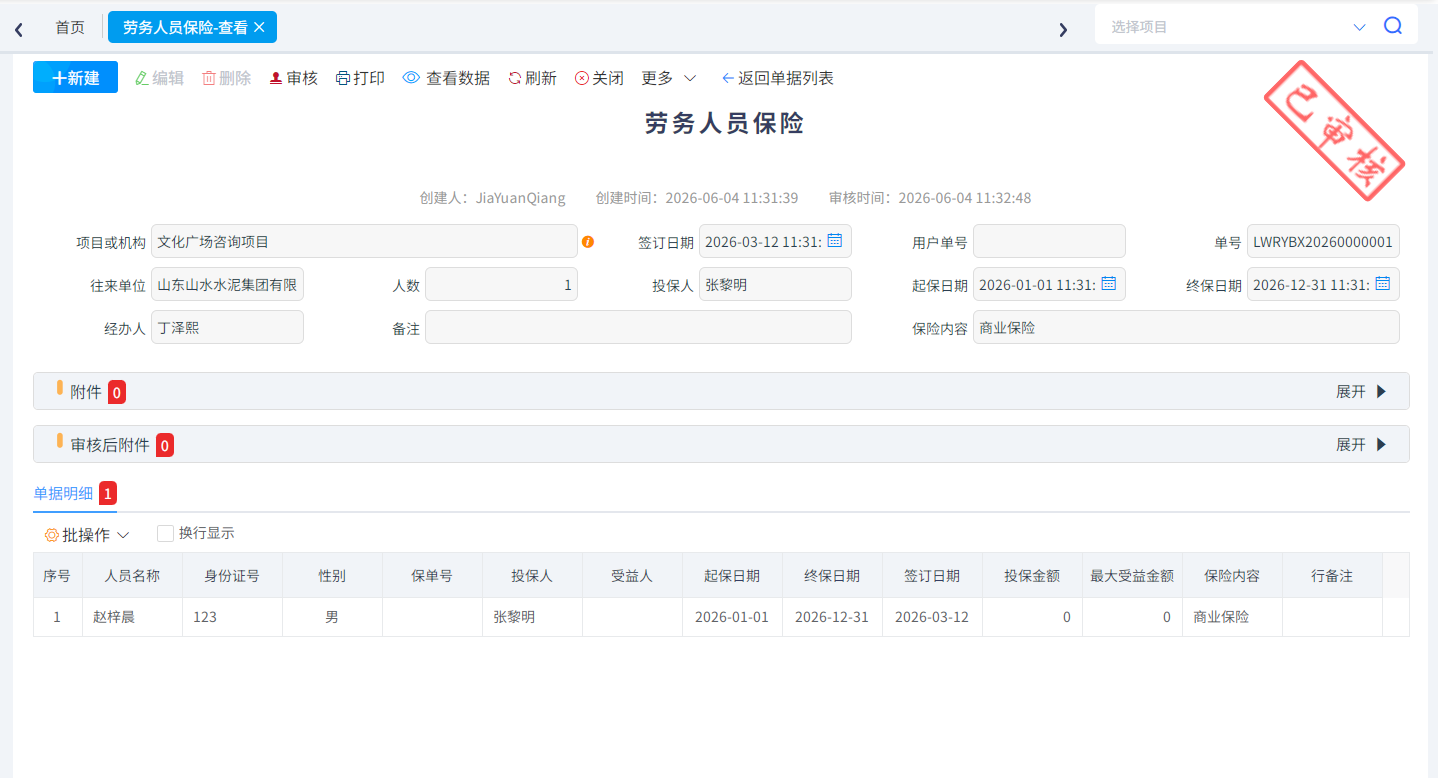Select the 单据明细 tab

pyautogui.click(x=74, y=493)
